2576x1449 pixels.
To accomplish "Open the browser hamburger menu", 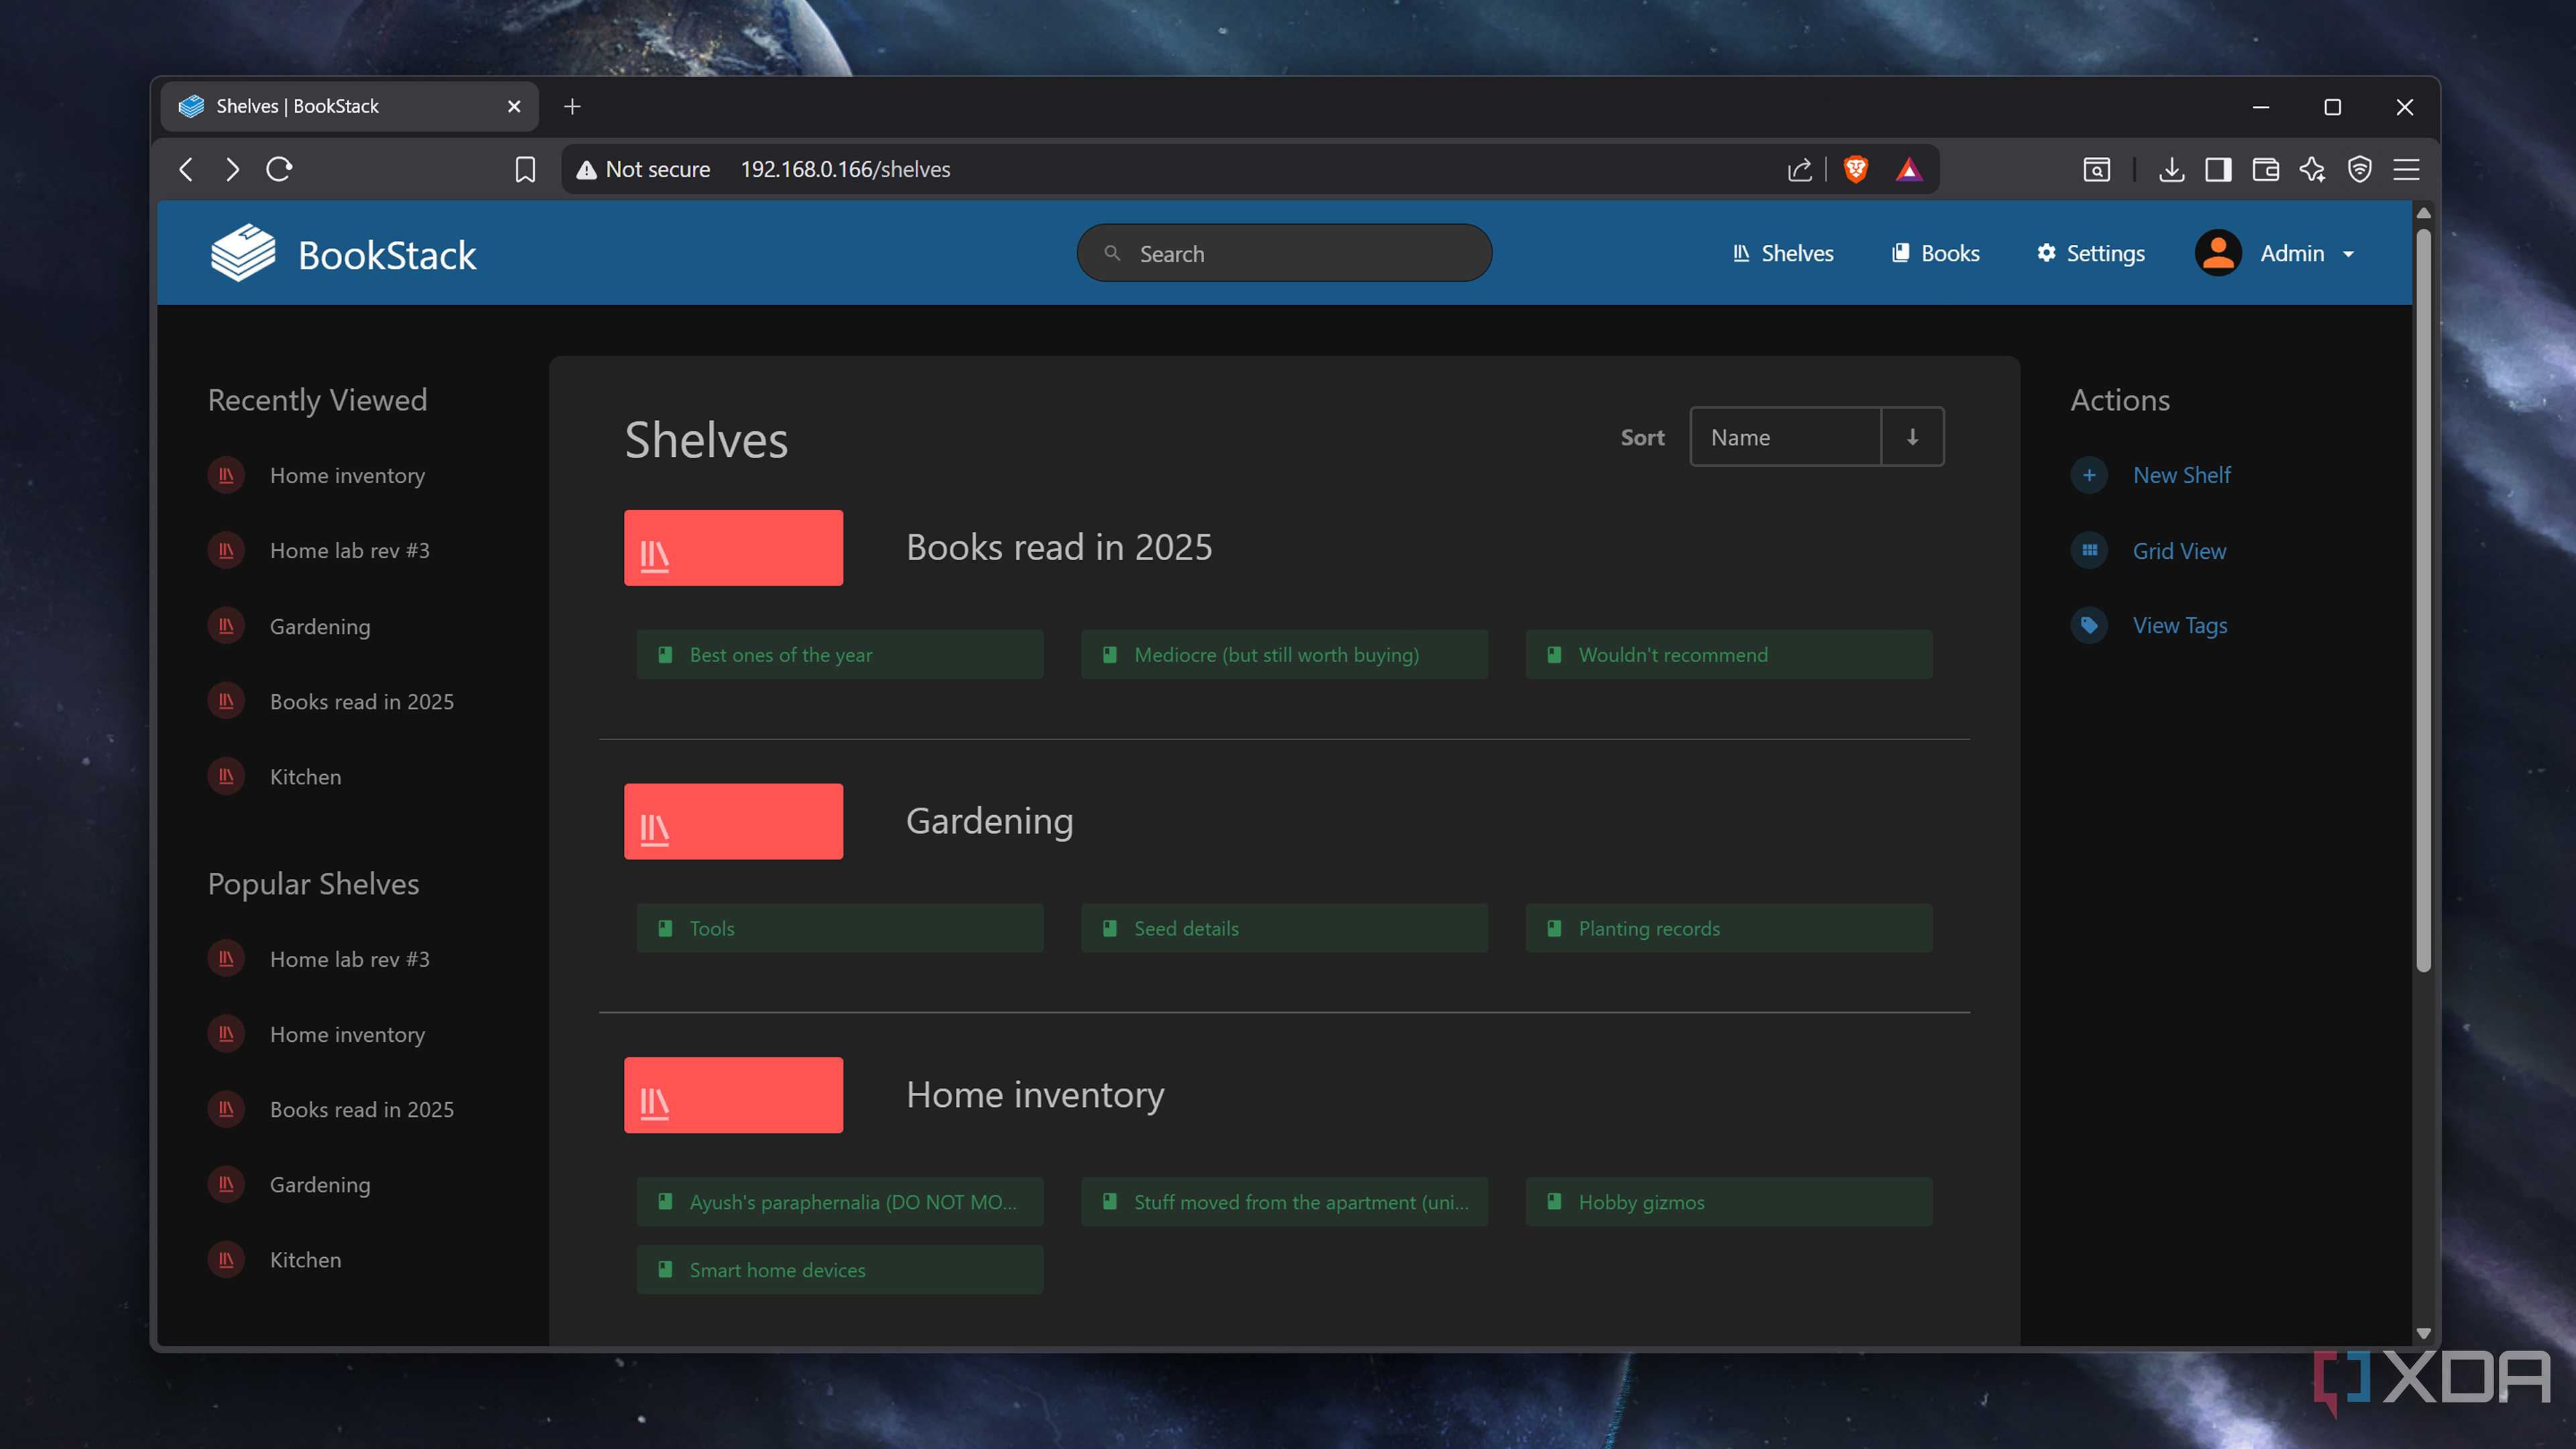I will (2407, 169).
